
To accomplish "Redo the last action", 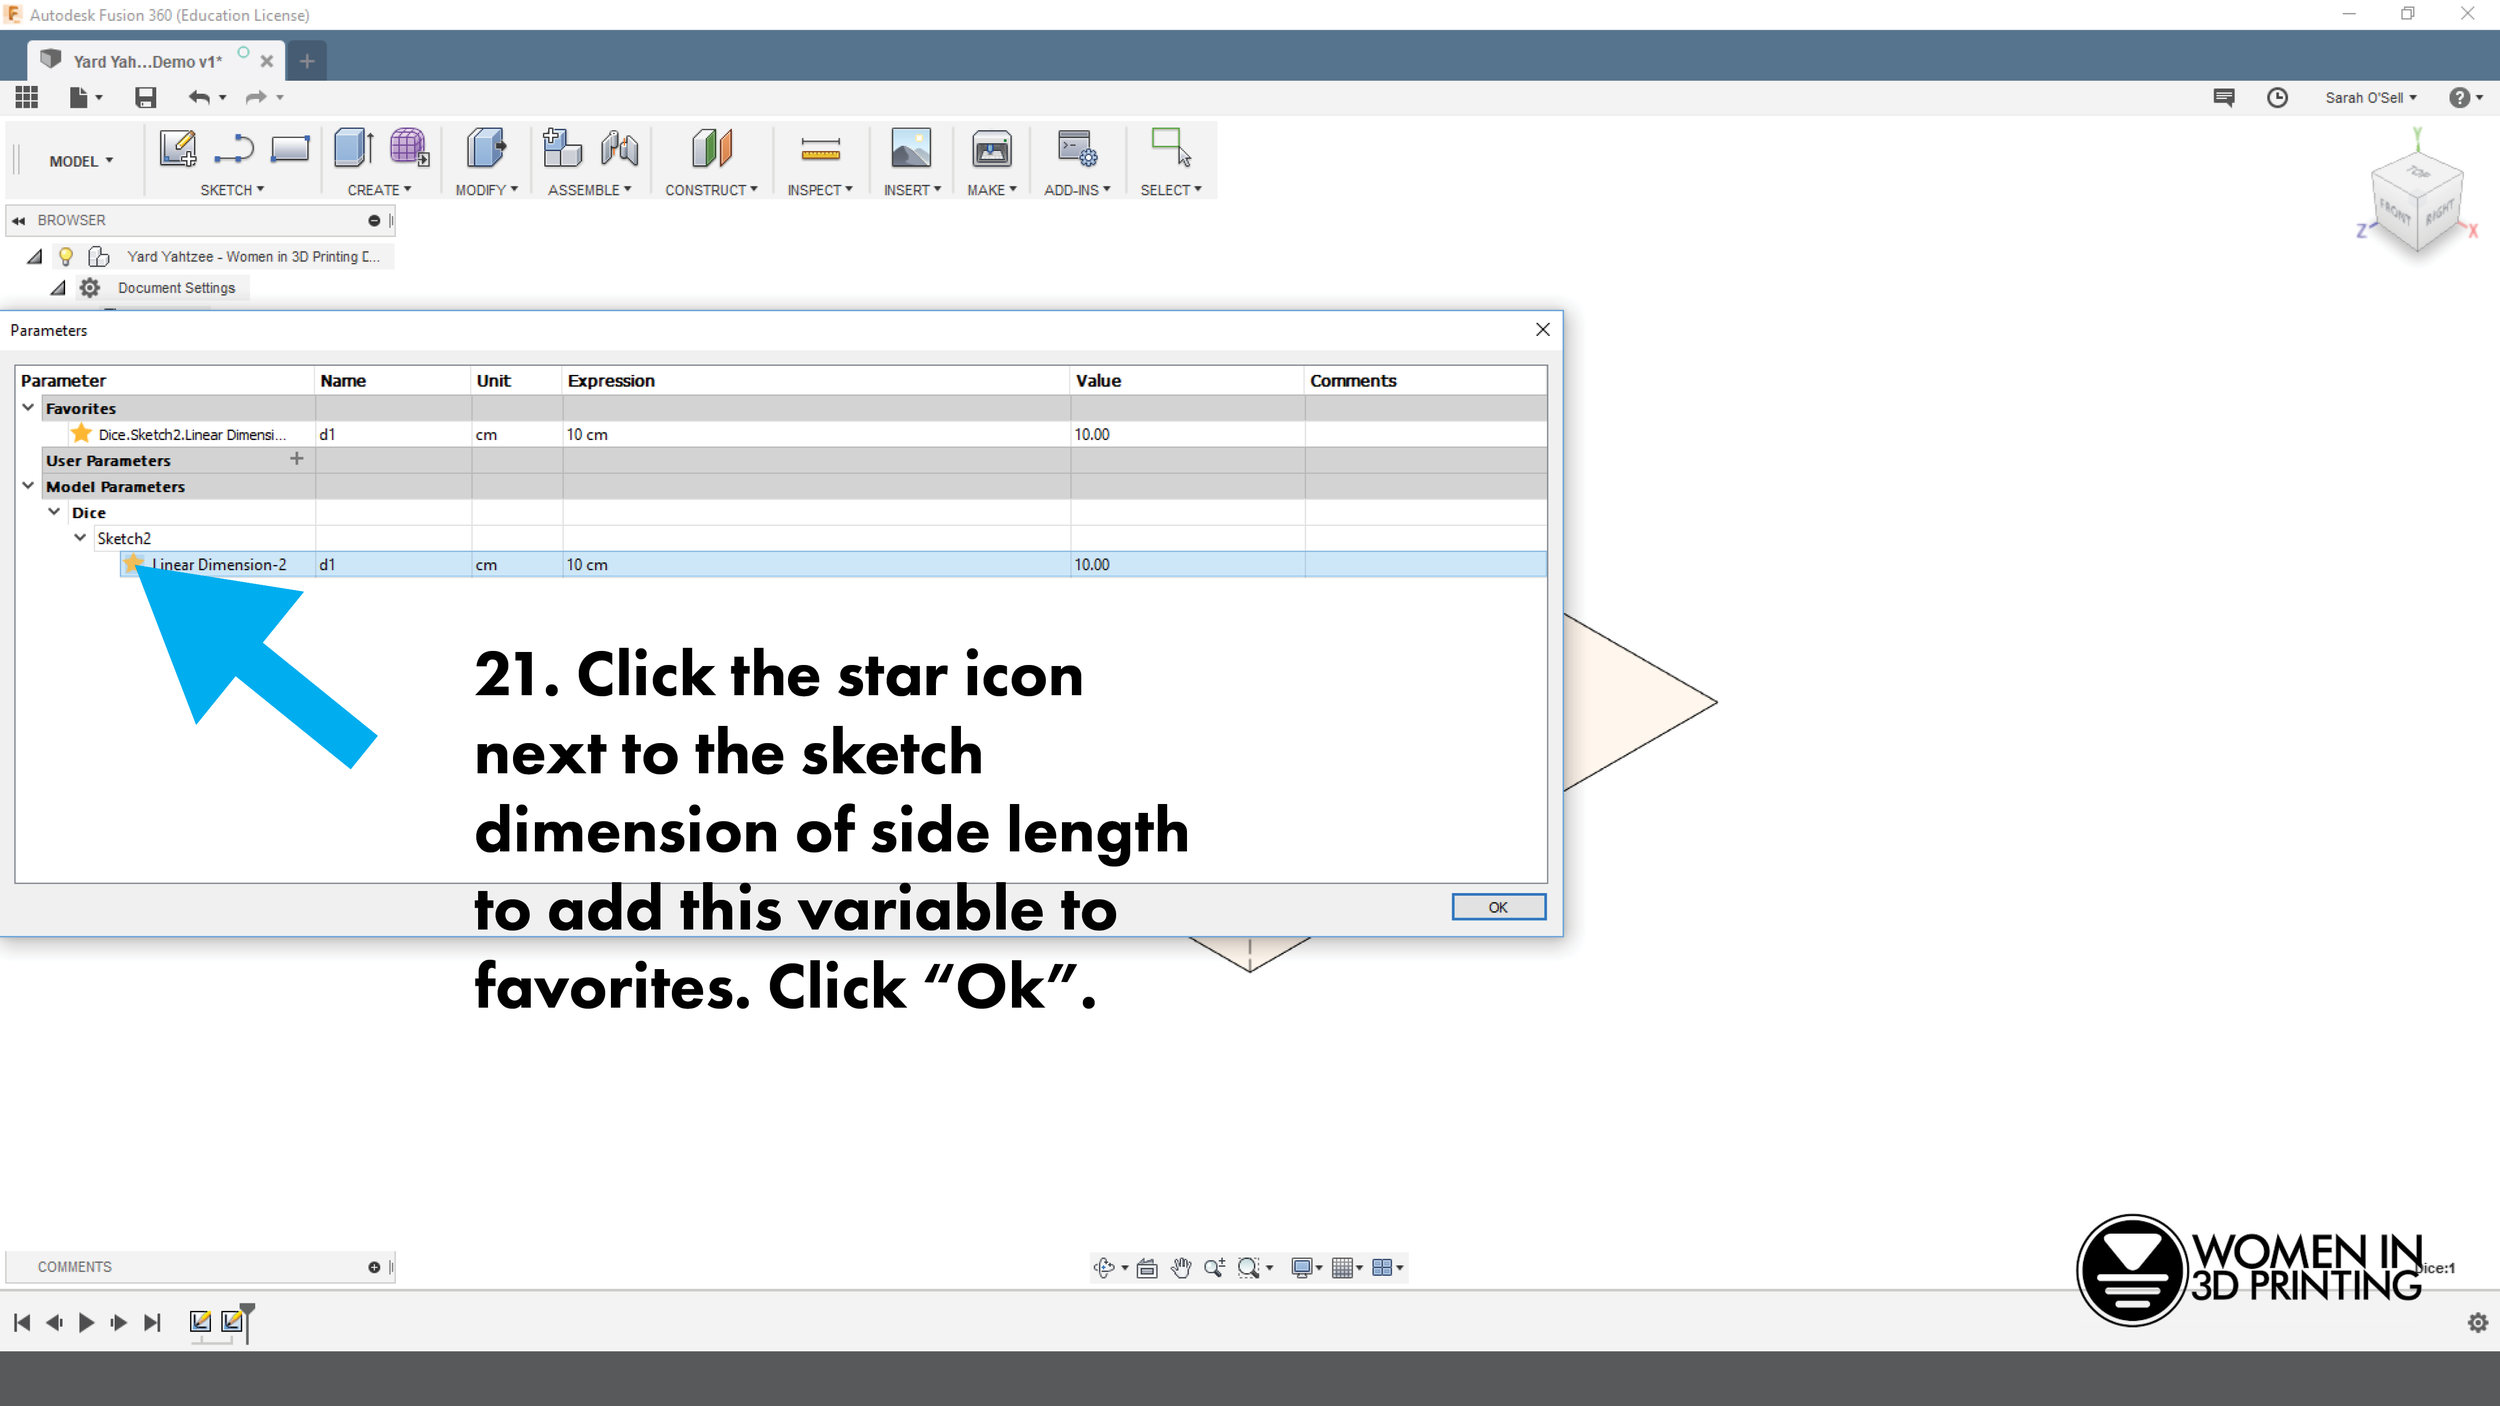I will coord(256,97).
